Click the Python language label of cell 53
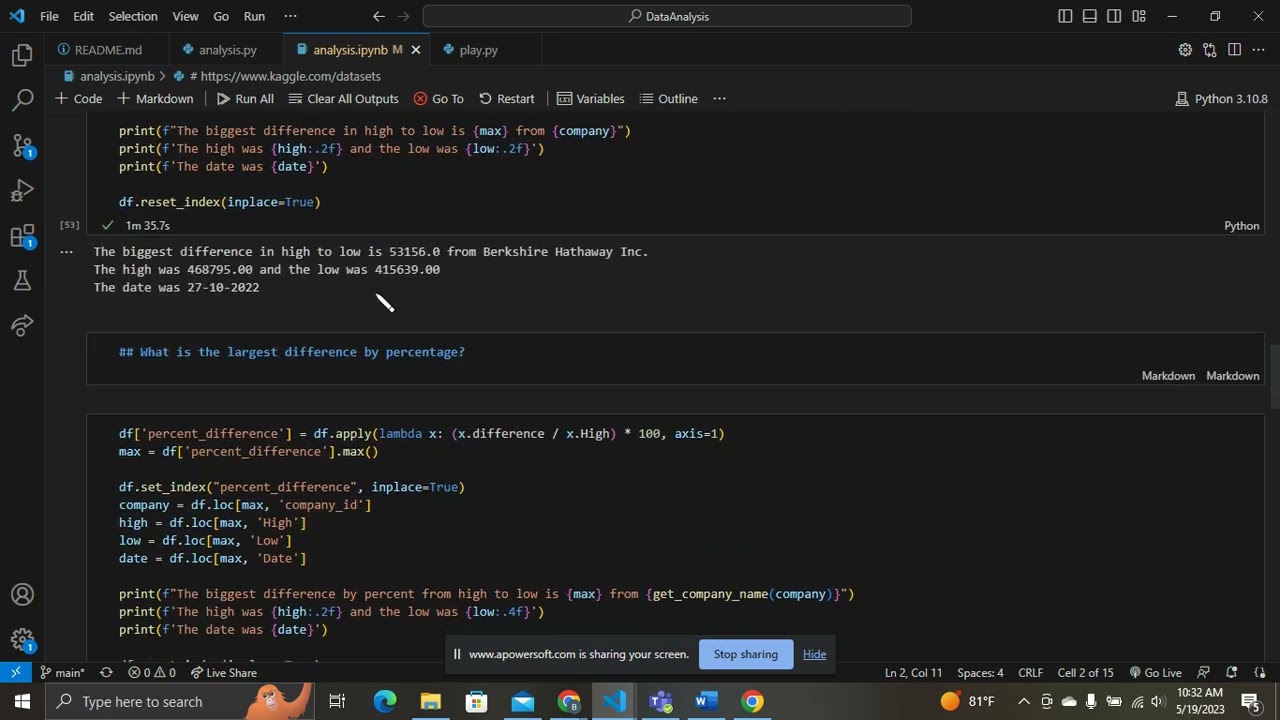Screen dimensions: 1280x720 coord(1241,226)
